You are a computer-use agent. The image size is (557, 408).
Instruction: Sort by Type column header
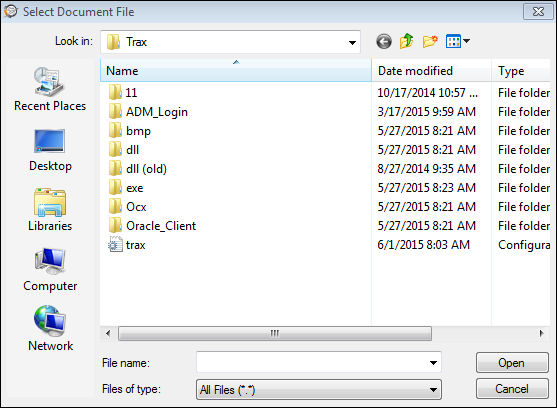[x=521, y=71]
